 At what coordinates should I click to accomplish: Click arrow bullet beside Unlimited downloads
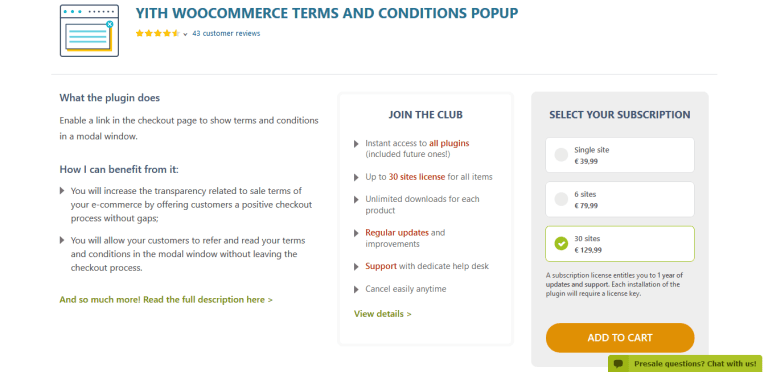(x=356, y=200)
